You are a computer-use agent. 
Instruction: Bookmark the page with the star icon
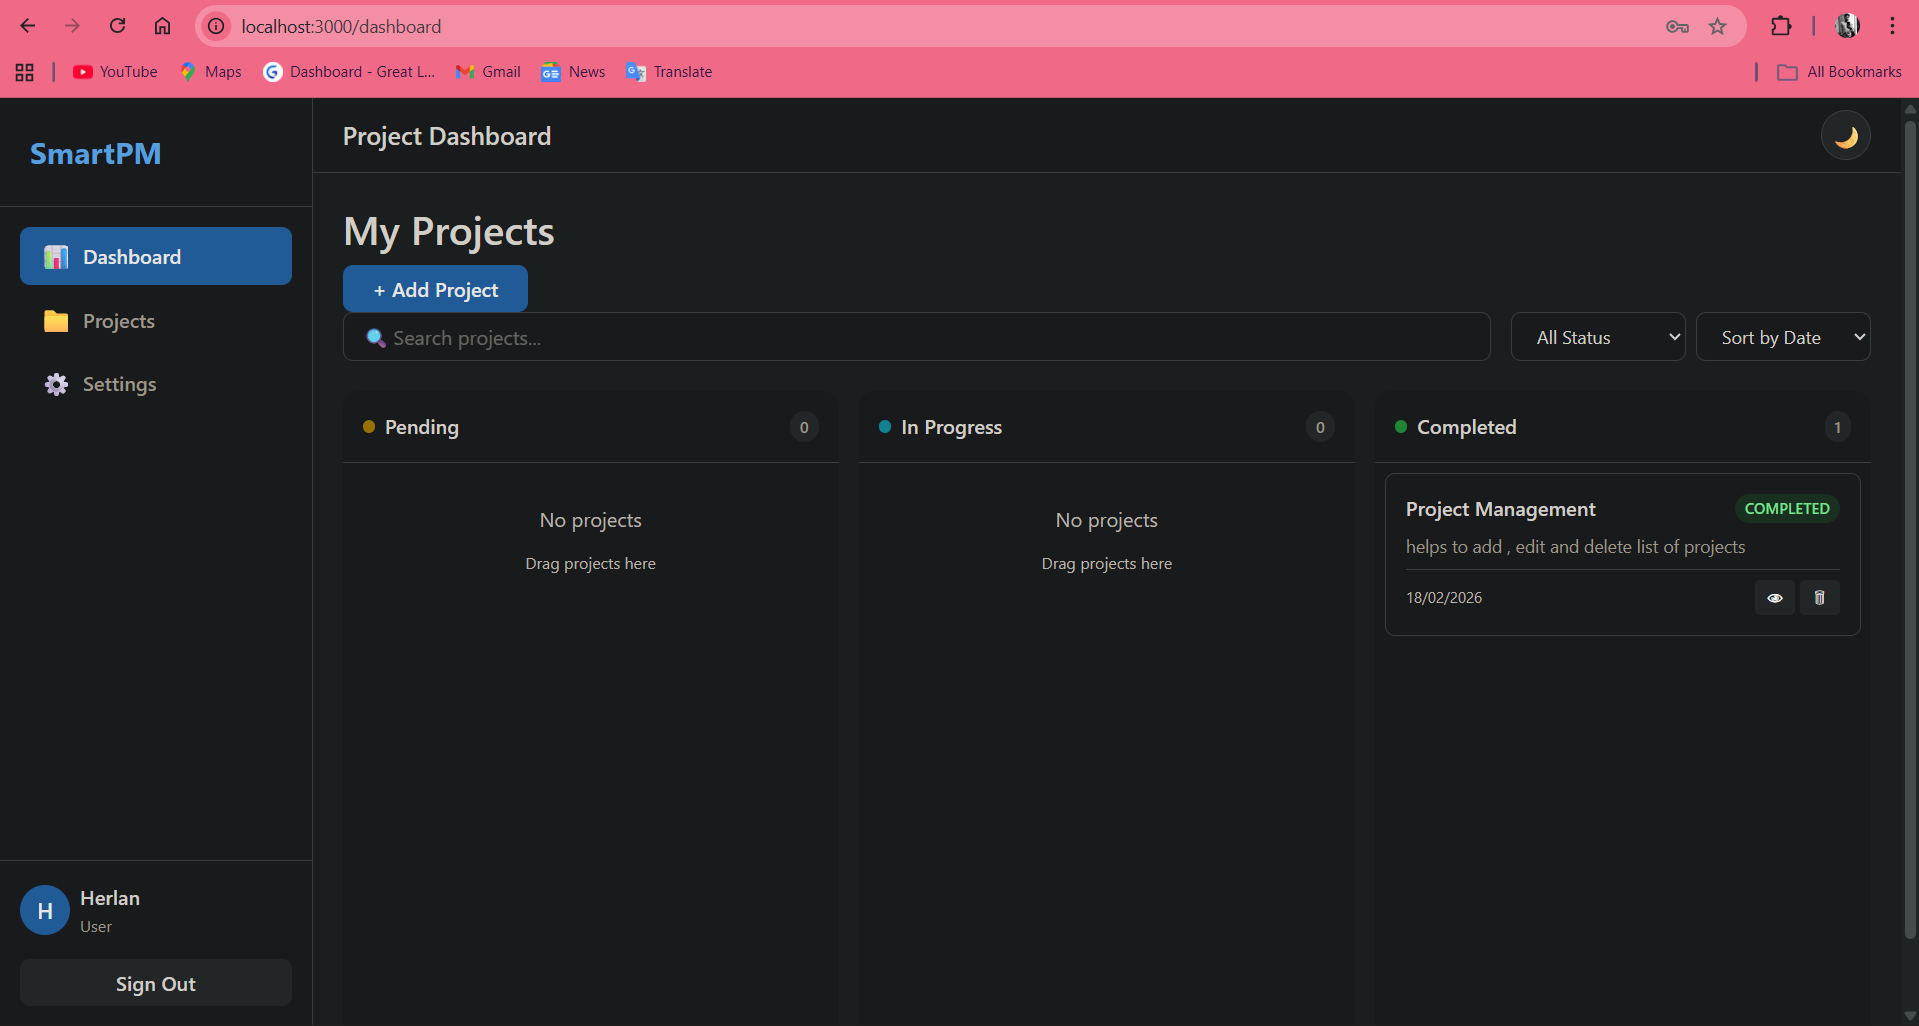click(1717, 26)
